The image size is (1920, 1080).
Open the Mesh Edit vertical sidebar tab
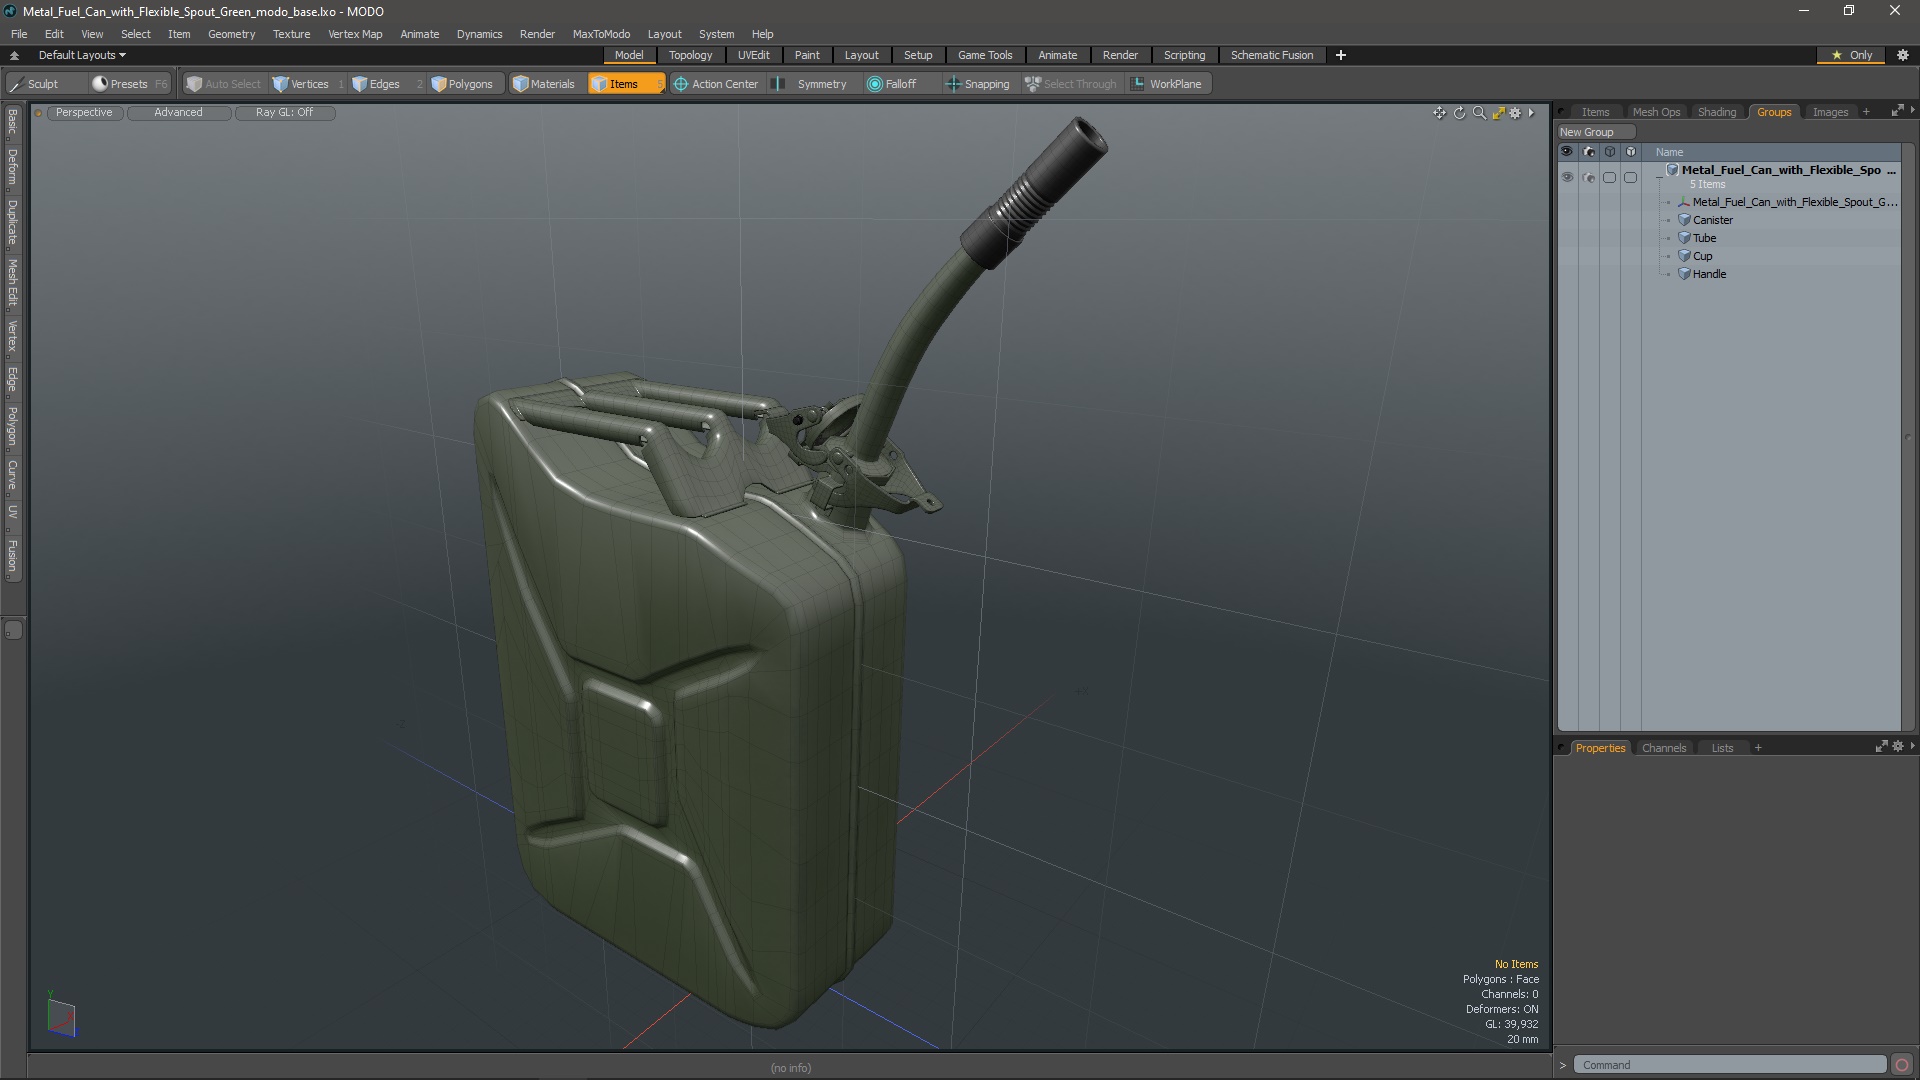pyautogui.click(x=12, y=283)
